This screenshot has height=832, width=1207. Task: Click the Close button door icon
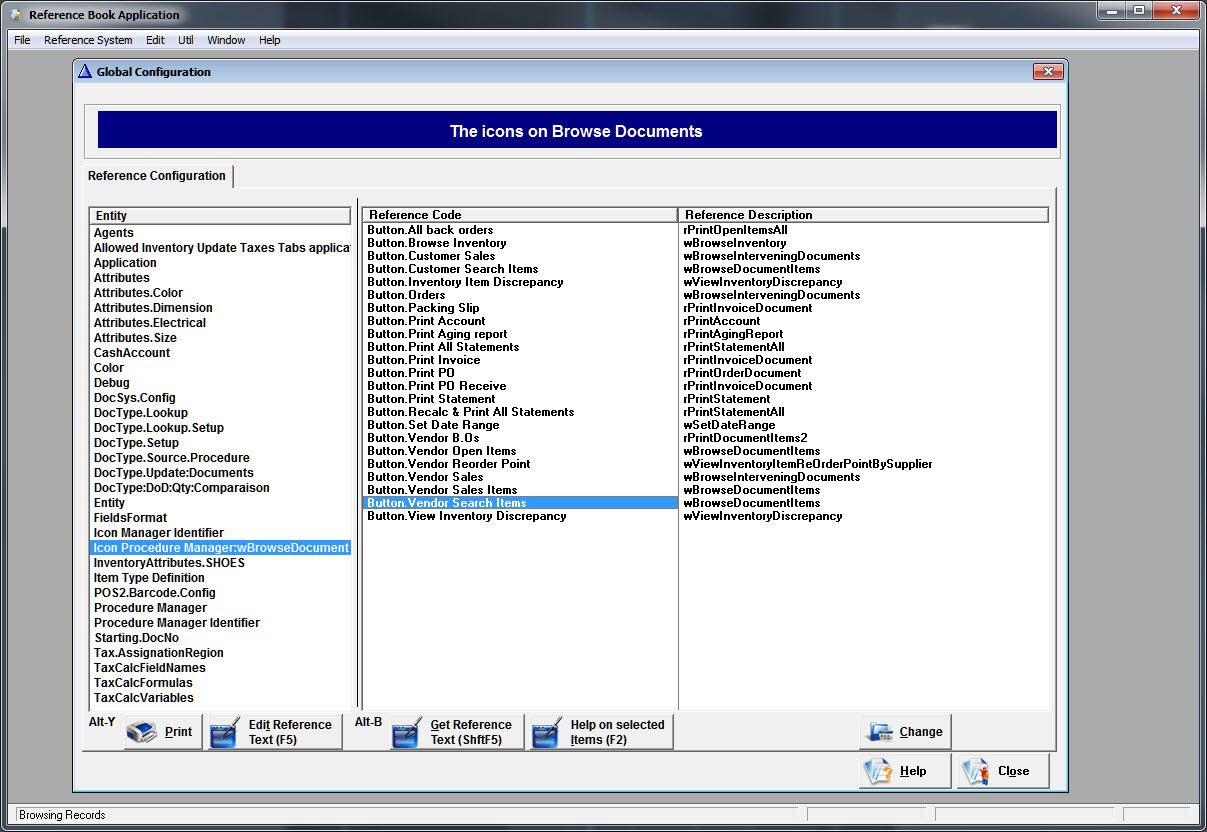pyautogui.click(x=976, y=771)
